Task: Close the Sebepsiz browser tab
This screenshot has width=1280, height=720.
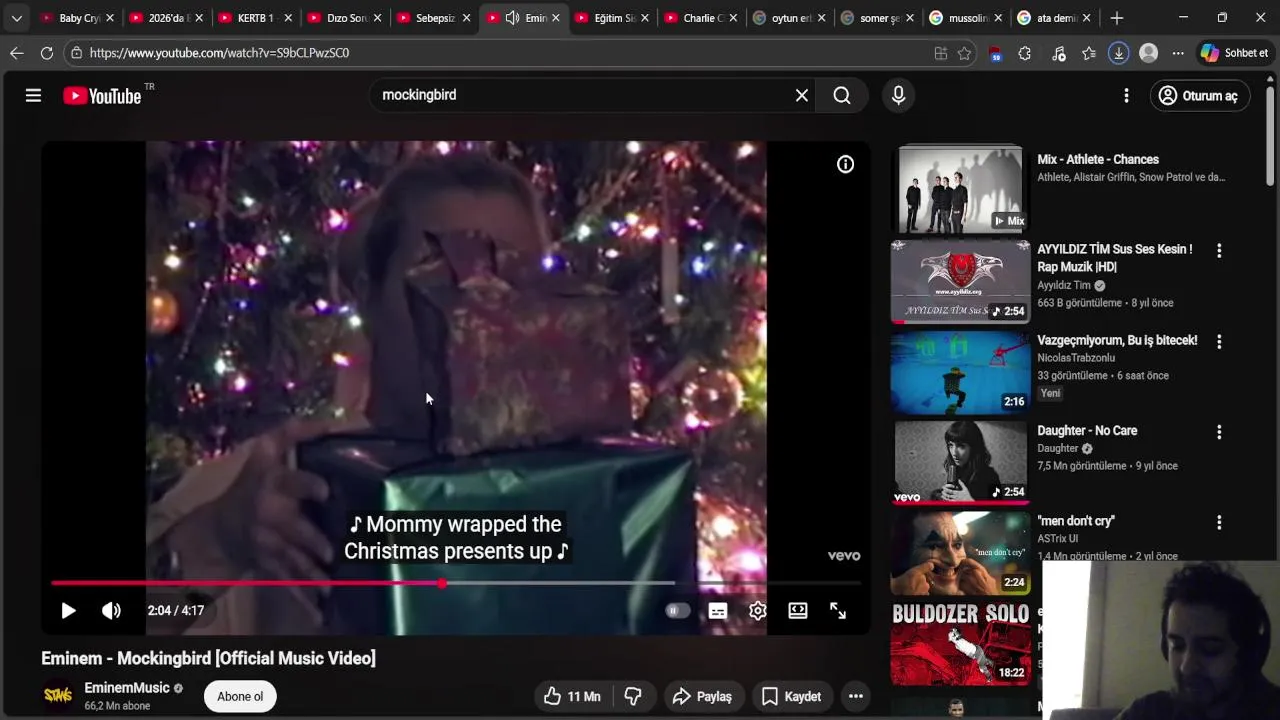Action: [x=466, y=18]
